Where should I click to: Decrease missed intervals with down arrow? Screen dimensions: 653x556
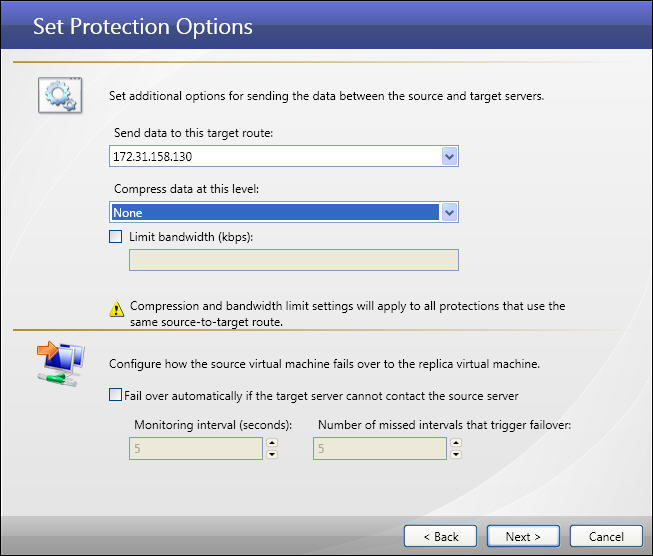coord(456,455)
